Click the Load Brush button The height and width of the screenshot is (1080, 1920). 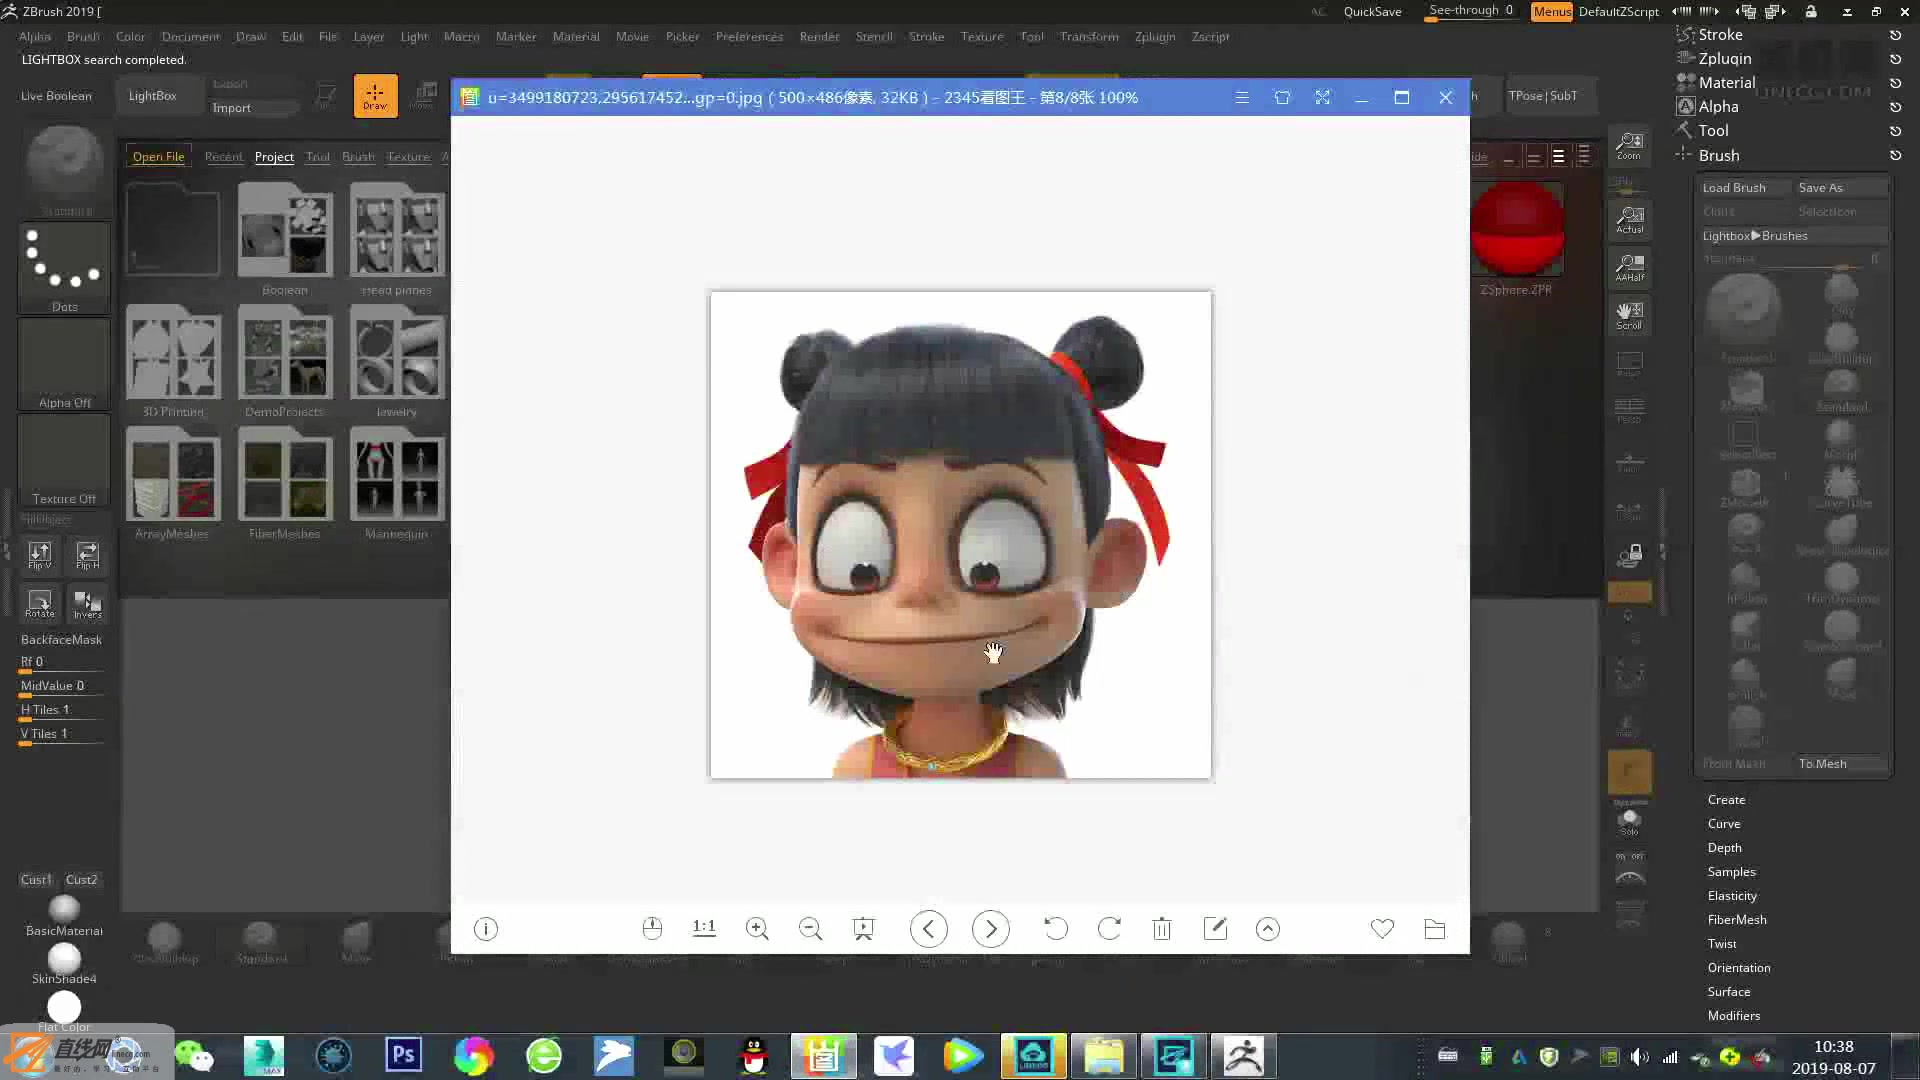[1736, 187]
